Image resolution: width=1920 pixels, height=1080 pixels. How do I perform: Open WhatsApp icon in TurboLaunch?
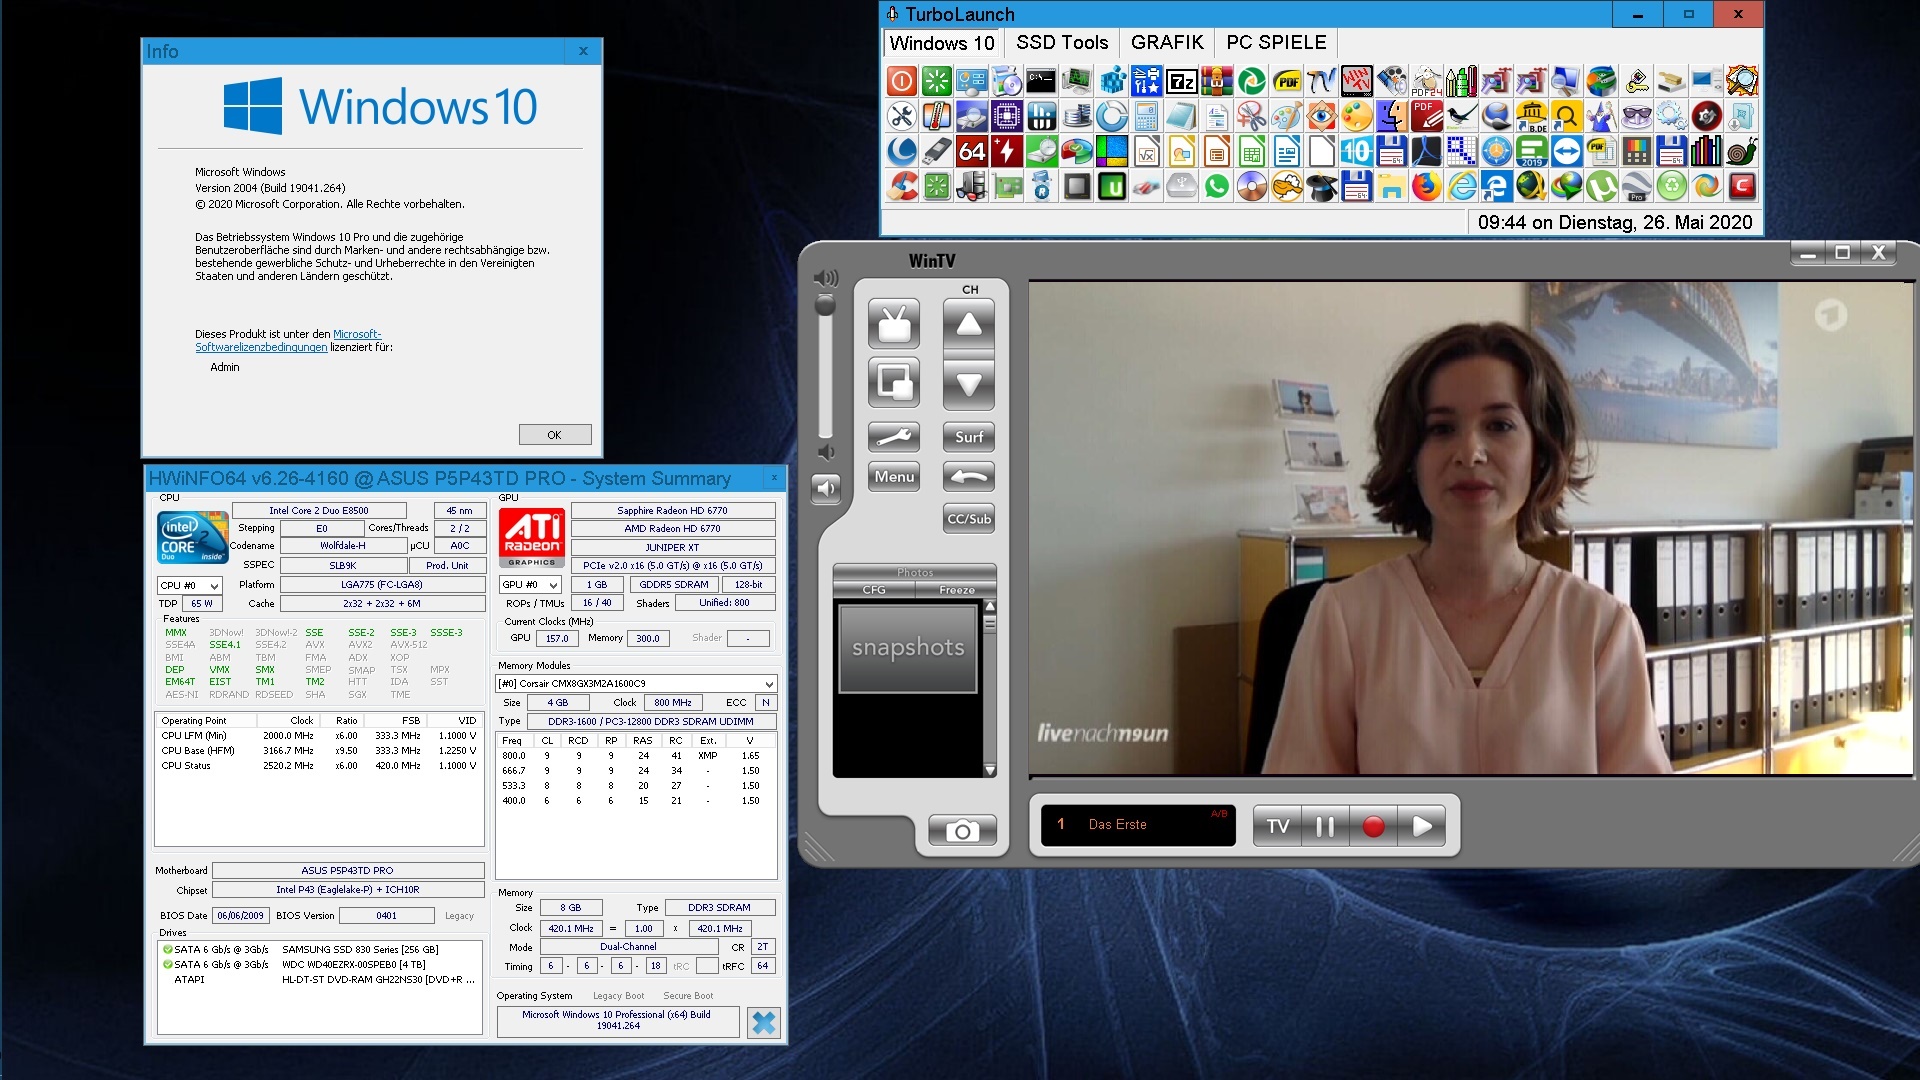pos(1216,187)
